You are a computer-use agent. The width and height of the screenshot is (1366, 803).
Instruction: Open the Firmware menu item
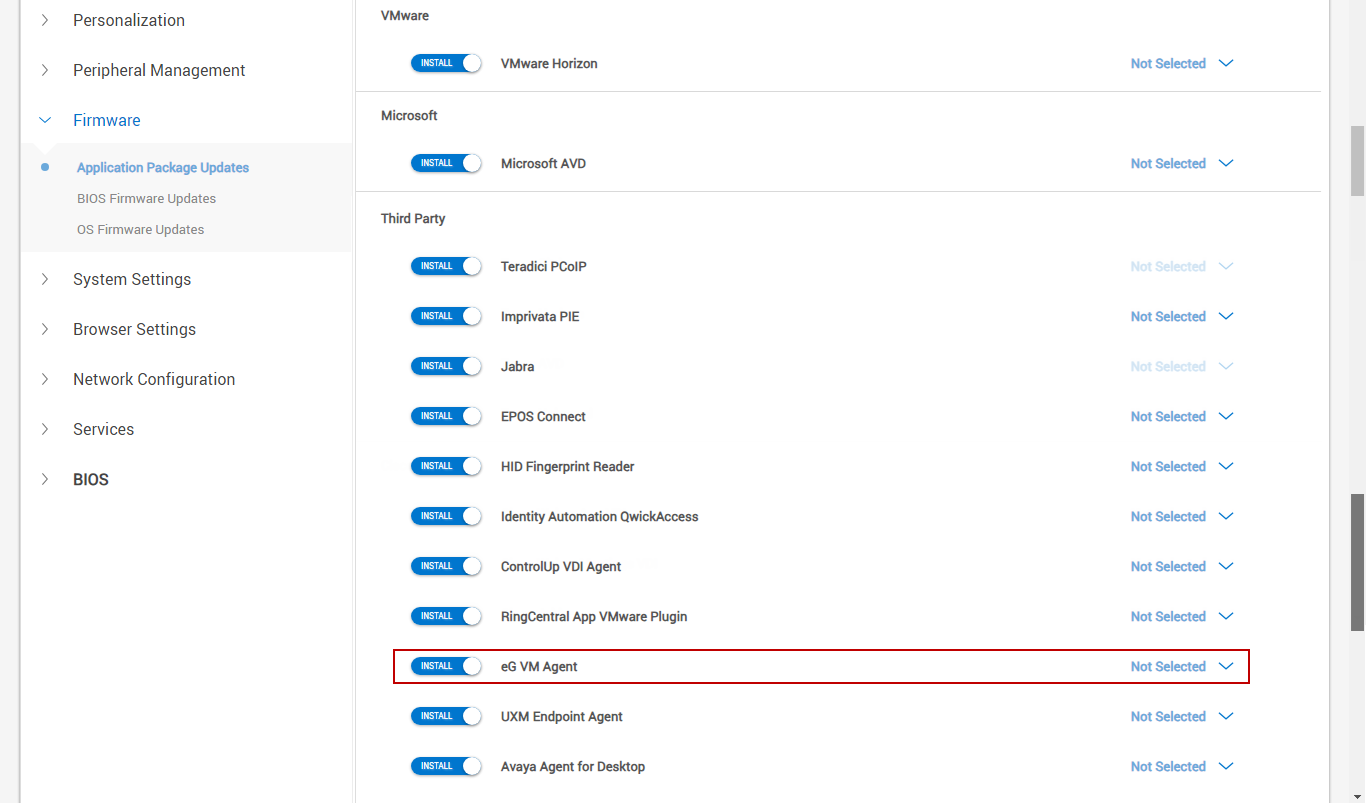pyautogui.click(x=107, y=120)
